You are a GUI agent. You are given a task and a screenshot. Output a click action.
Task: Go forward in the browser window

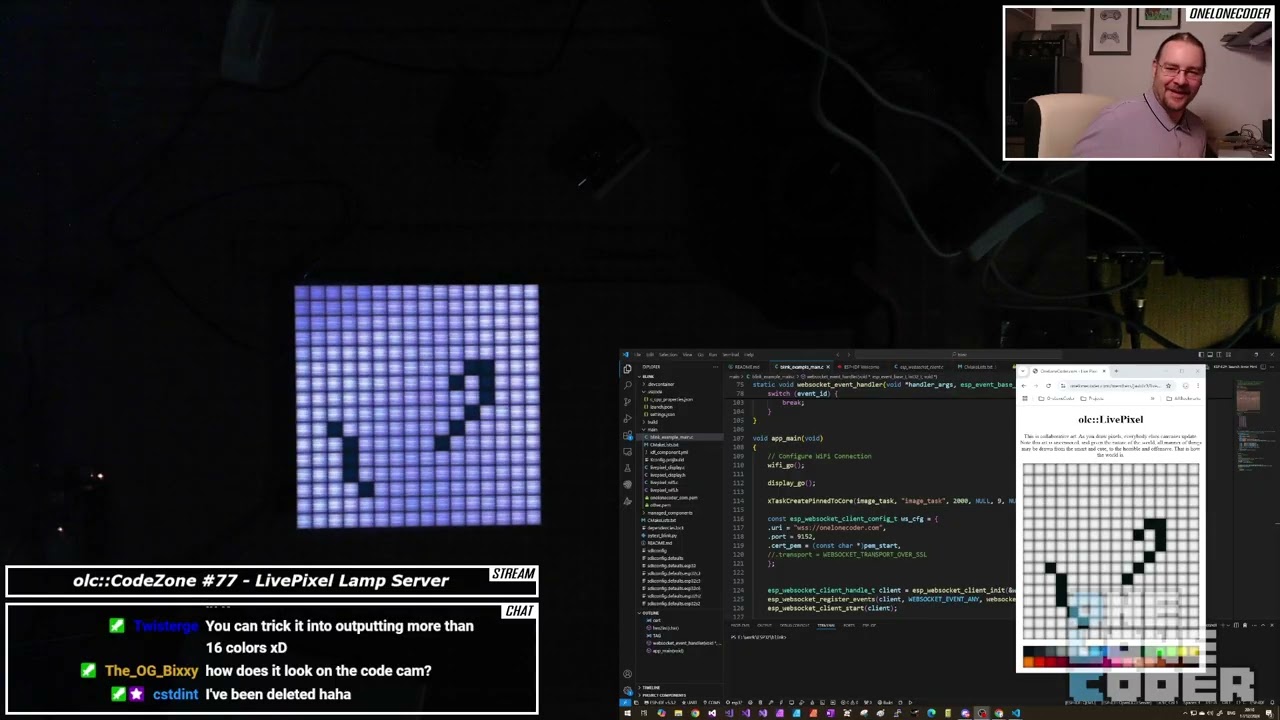tap(1036, 386)
